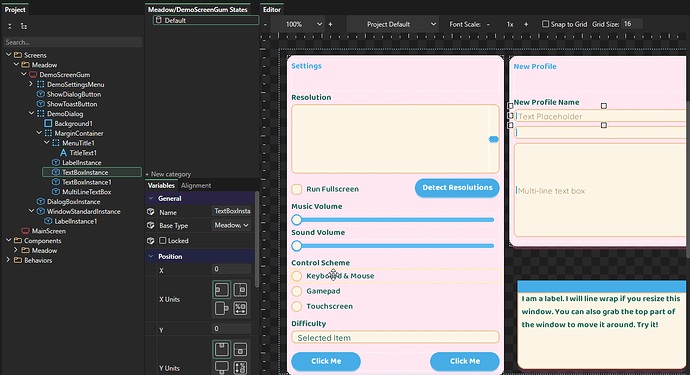Collapse the General section

tap(151, 199)
